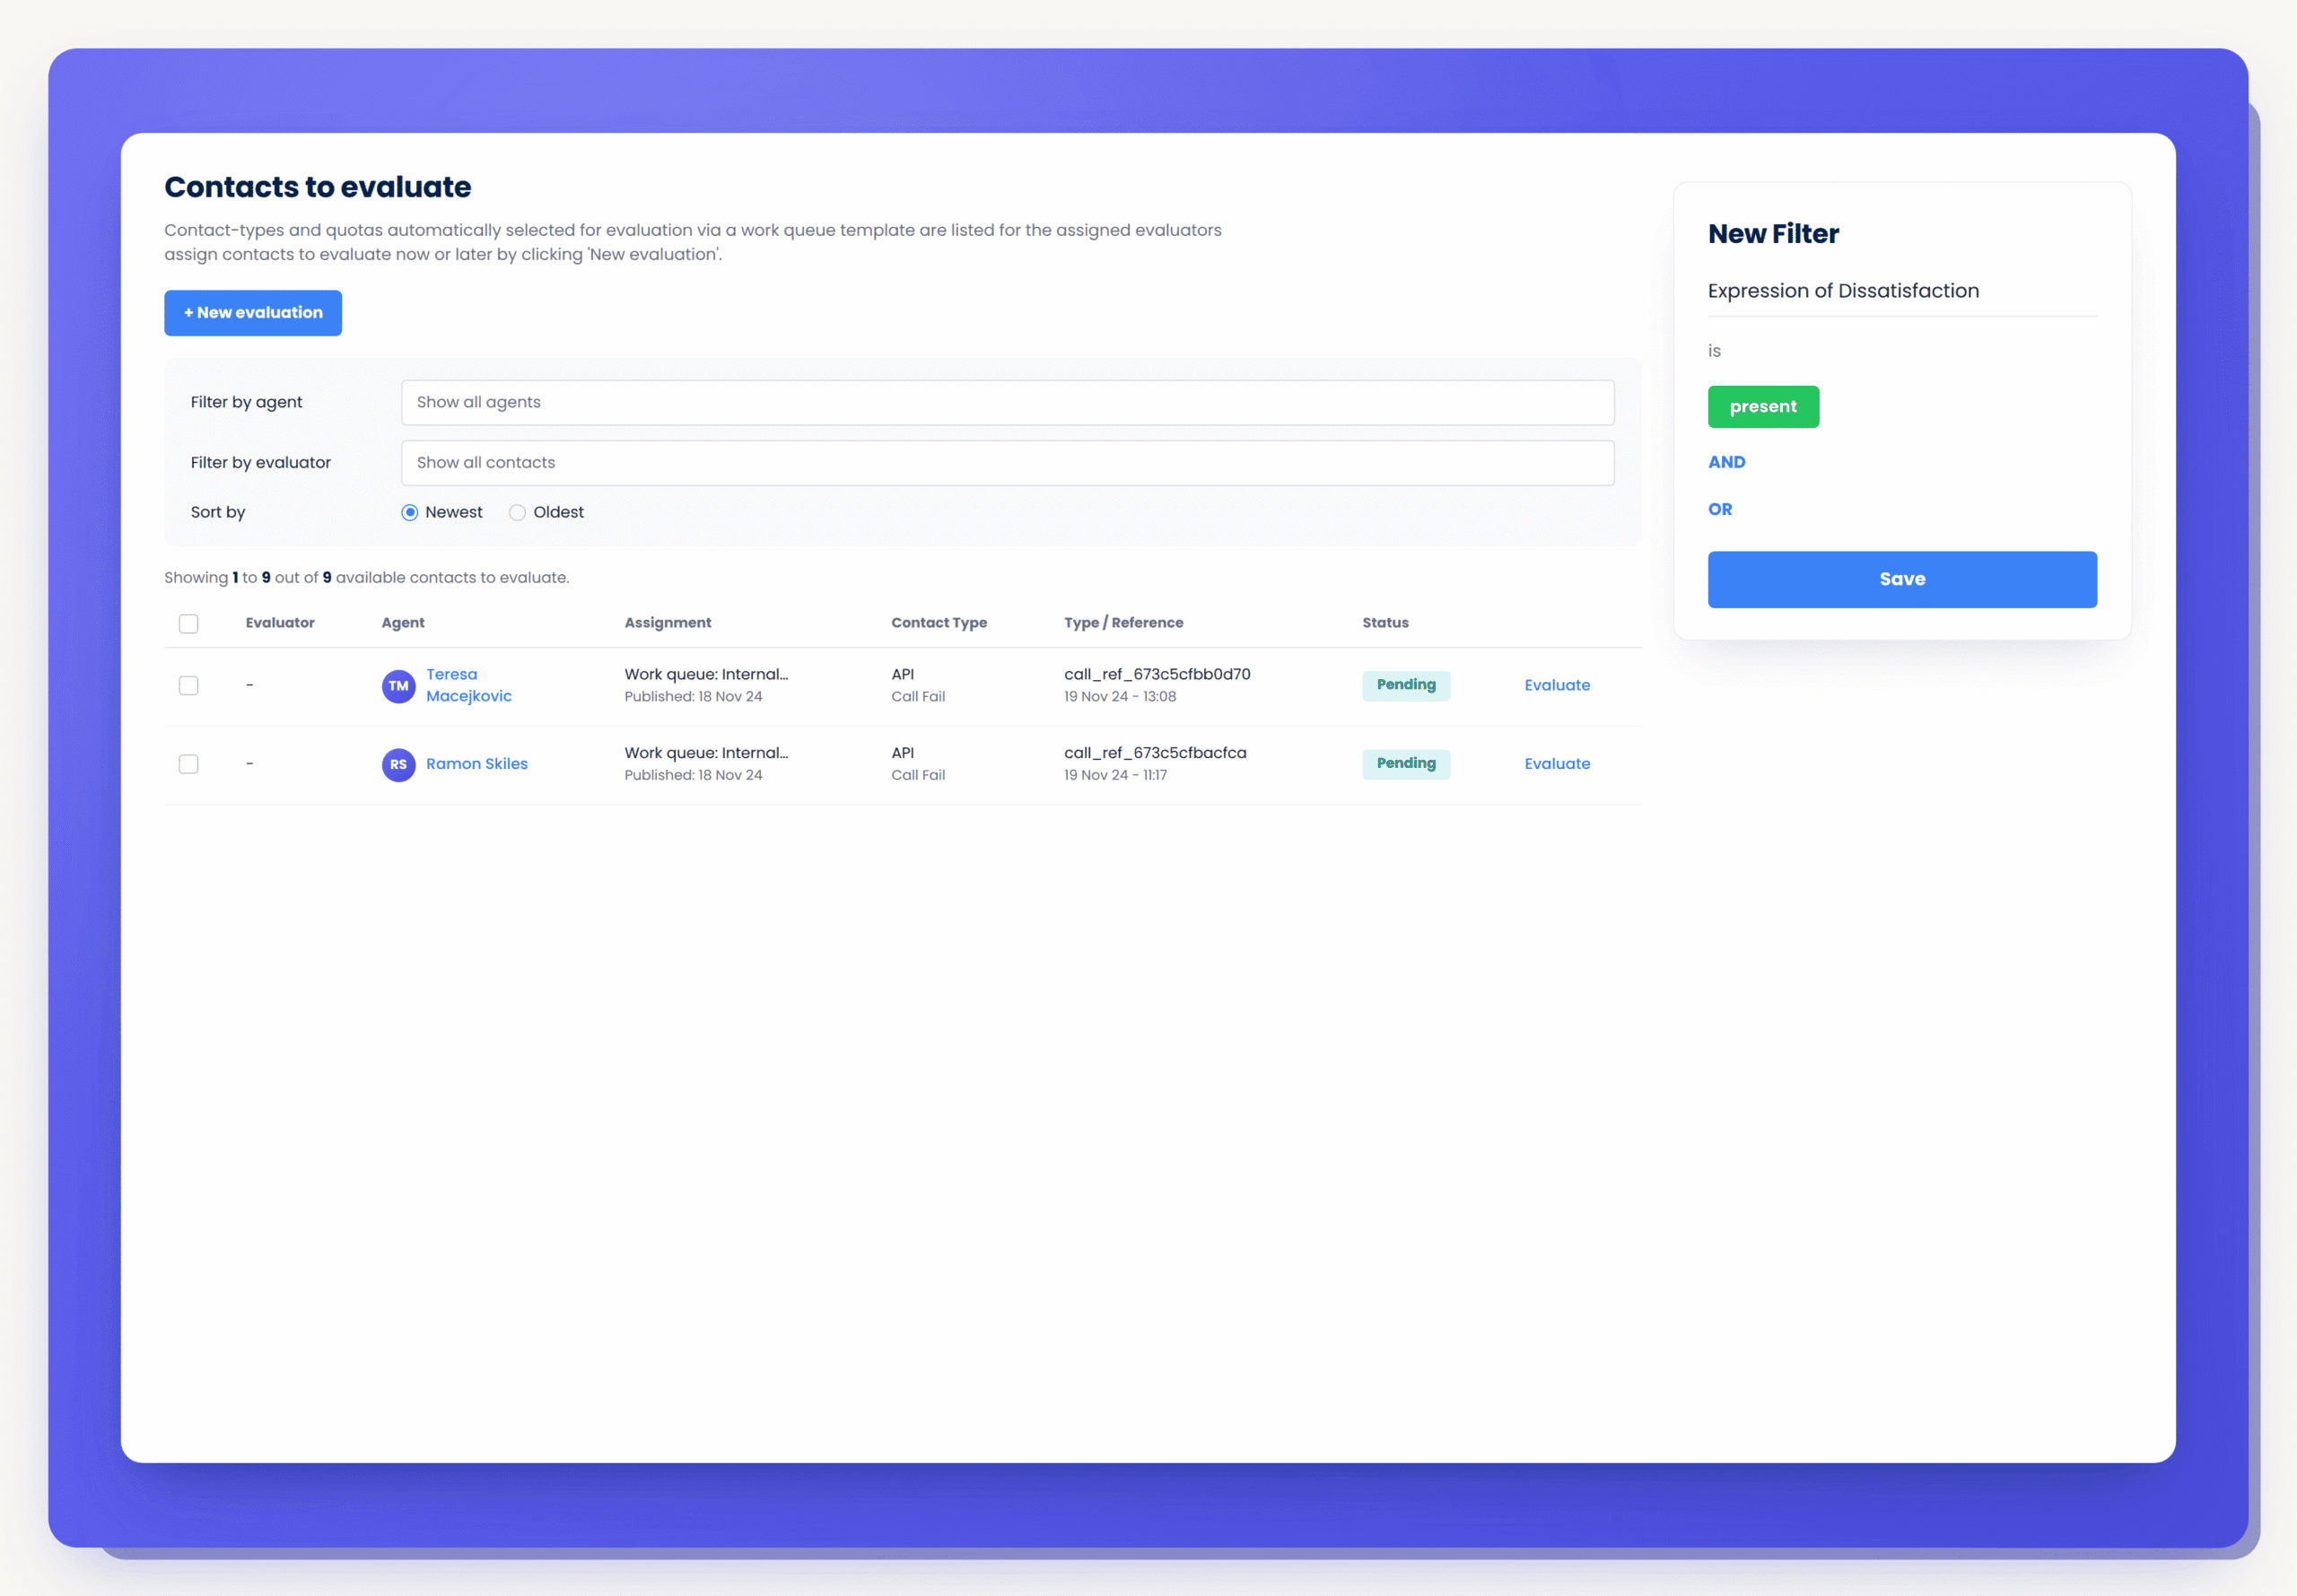The image size is (2297, 1596).
Task: Check the box for Teresa Macejkovic's row
Action: [188, 685]
